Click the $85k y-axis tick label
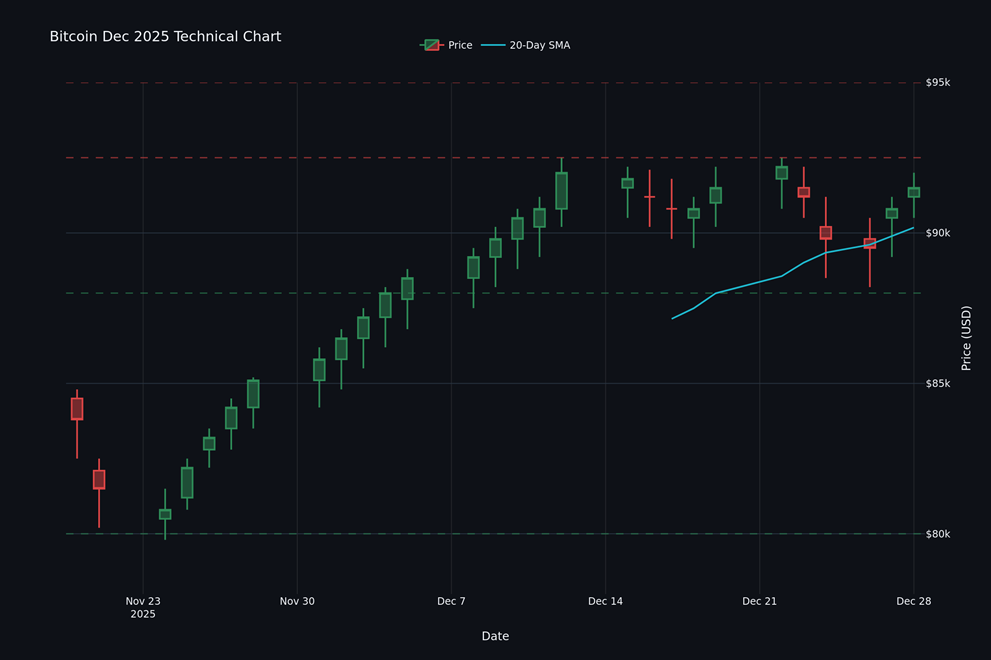991x660 pixels. [x=937, y=384]
